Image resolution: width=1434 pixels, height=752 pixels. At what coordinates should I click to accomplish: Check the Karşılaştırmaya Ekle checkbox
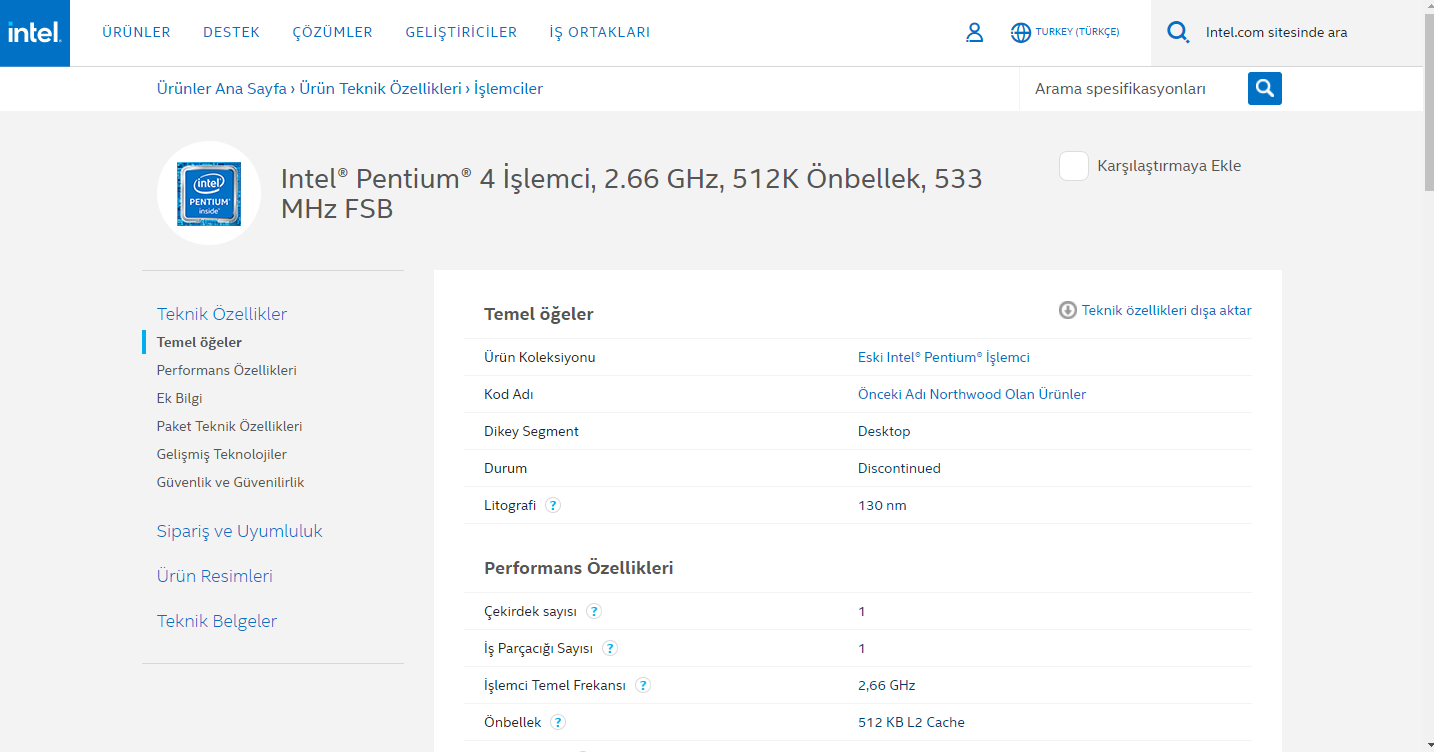click(x=1074, y=166)
